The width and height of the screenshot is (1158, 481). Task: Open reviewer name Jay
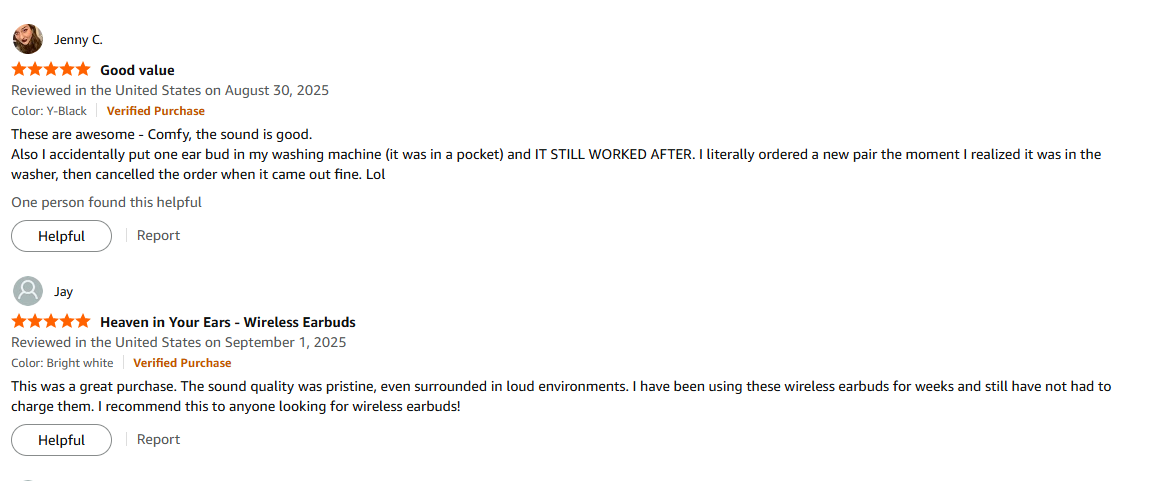pyautogui.click(x=63, y=292)
